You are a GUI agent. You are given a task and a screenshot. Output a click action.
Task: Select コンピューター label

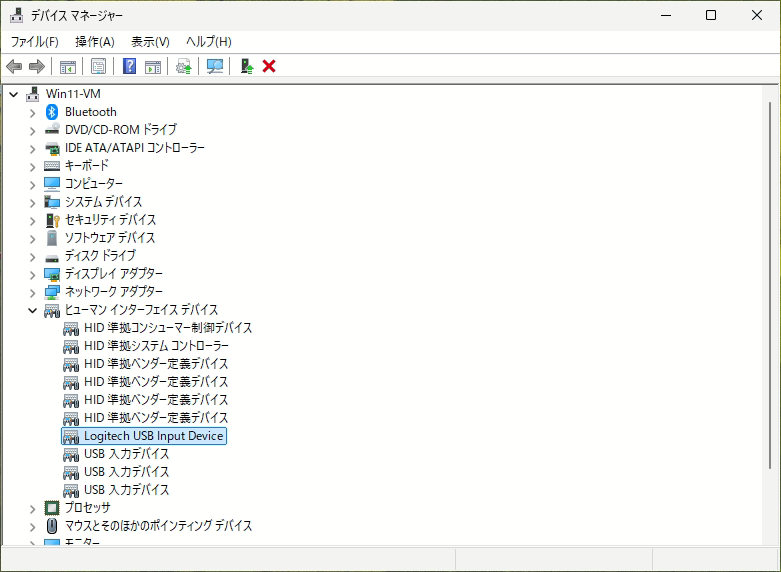(x=94, y=184)
